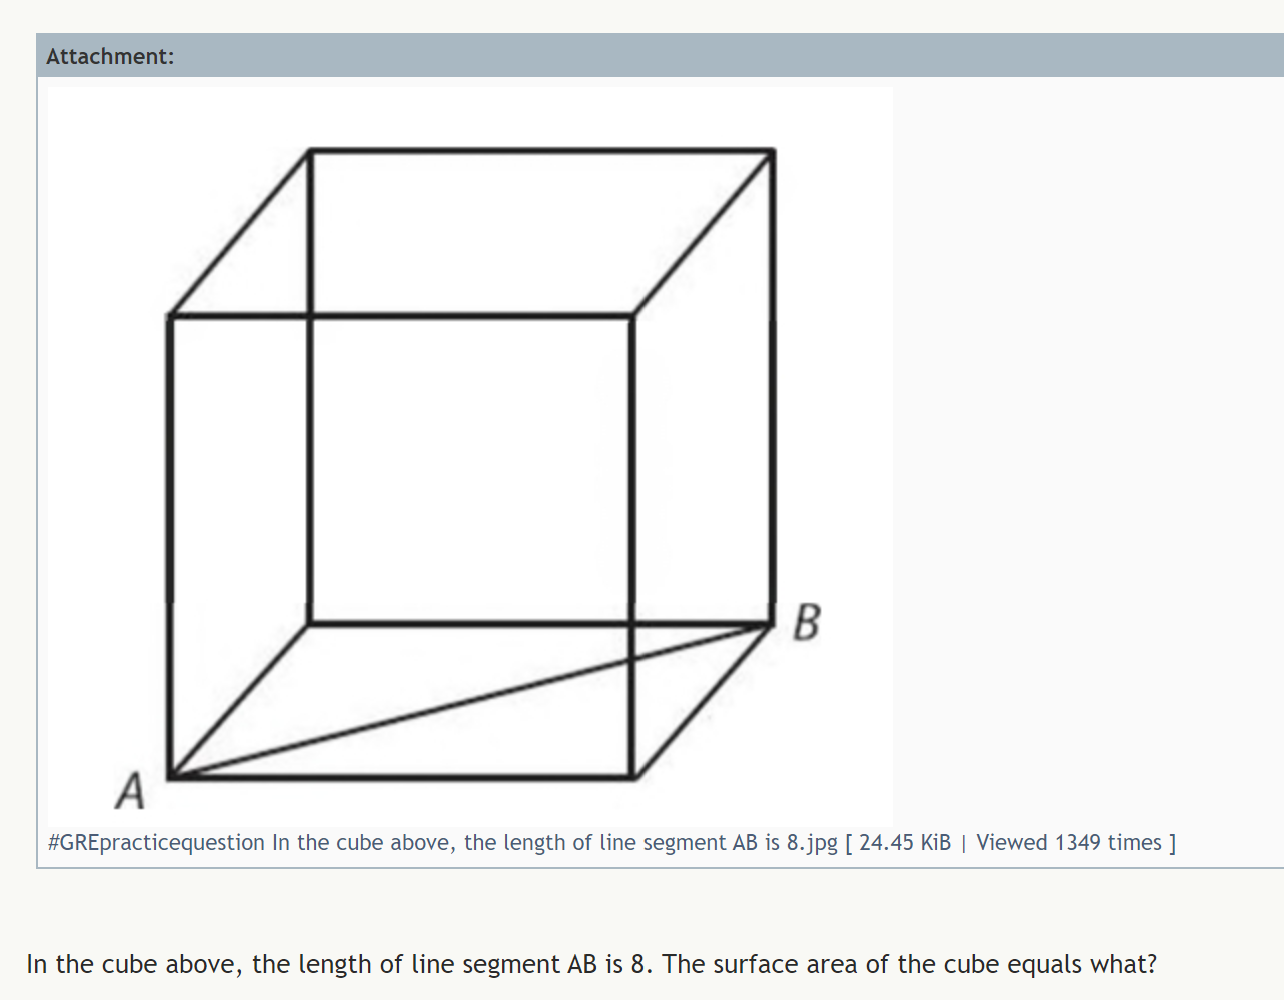Click the 'Viewed 1349 times' text
Screen dimensions: 1284x1000
[1069, 843]
